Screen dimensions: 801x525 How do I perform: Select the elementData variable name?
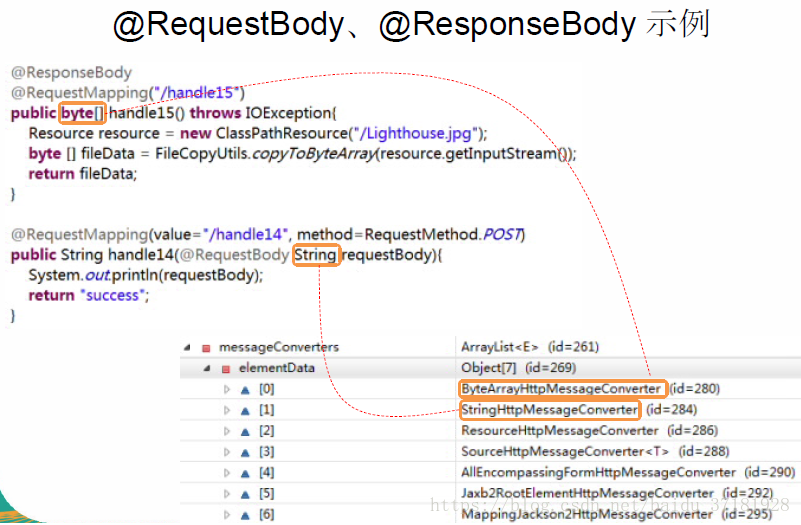277,368
